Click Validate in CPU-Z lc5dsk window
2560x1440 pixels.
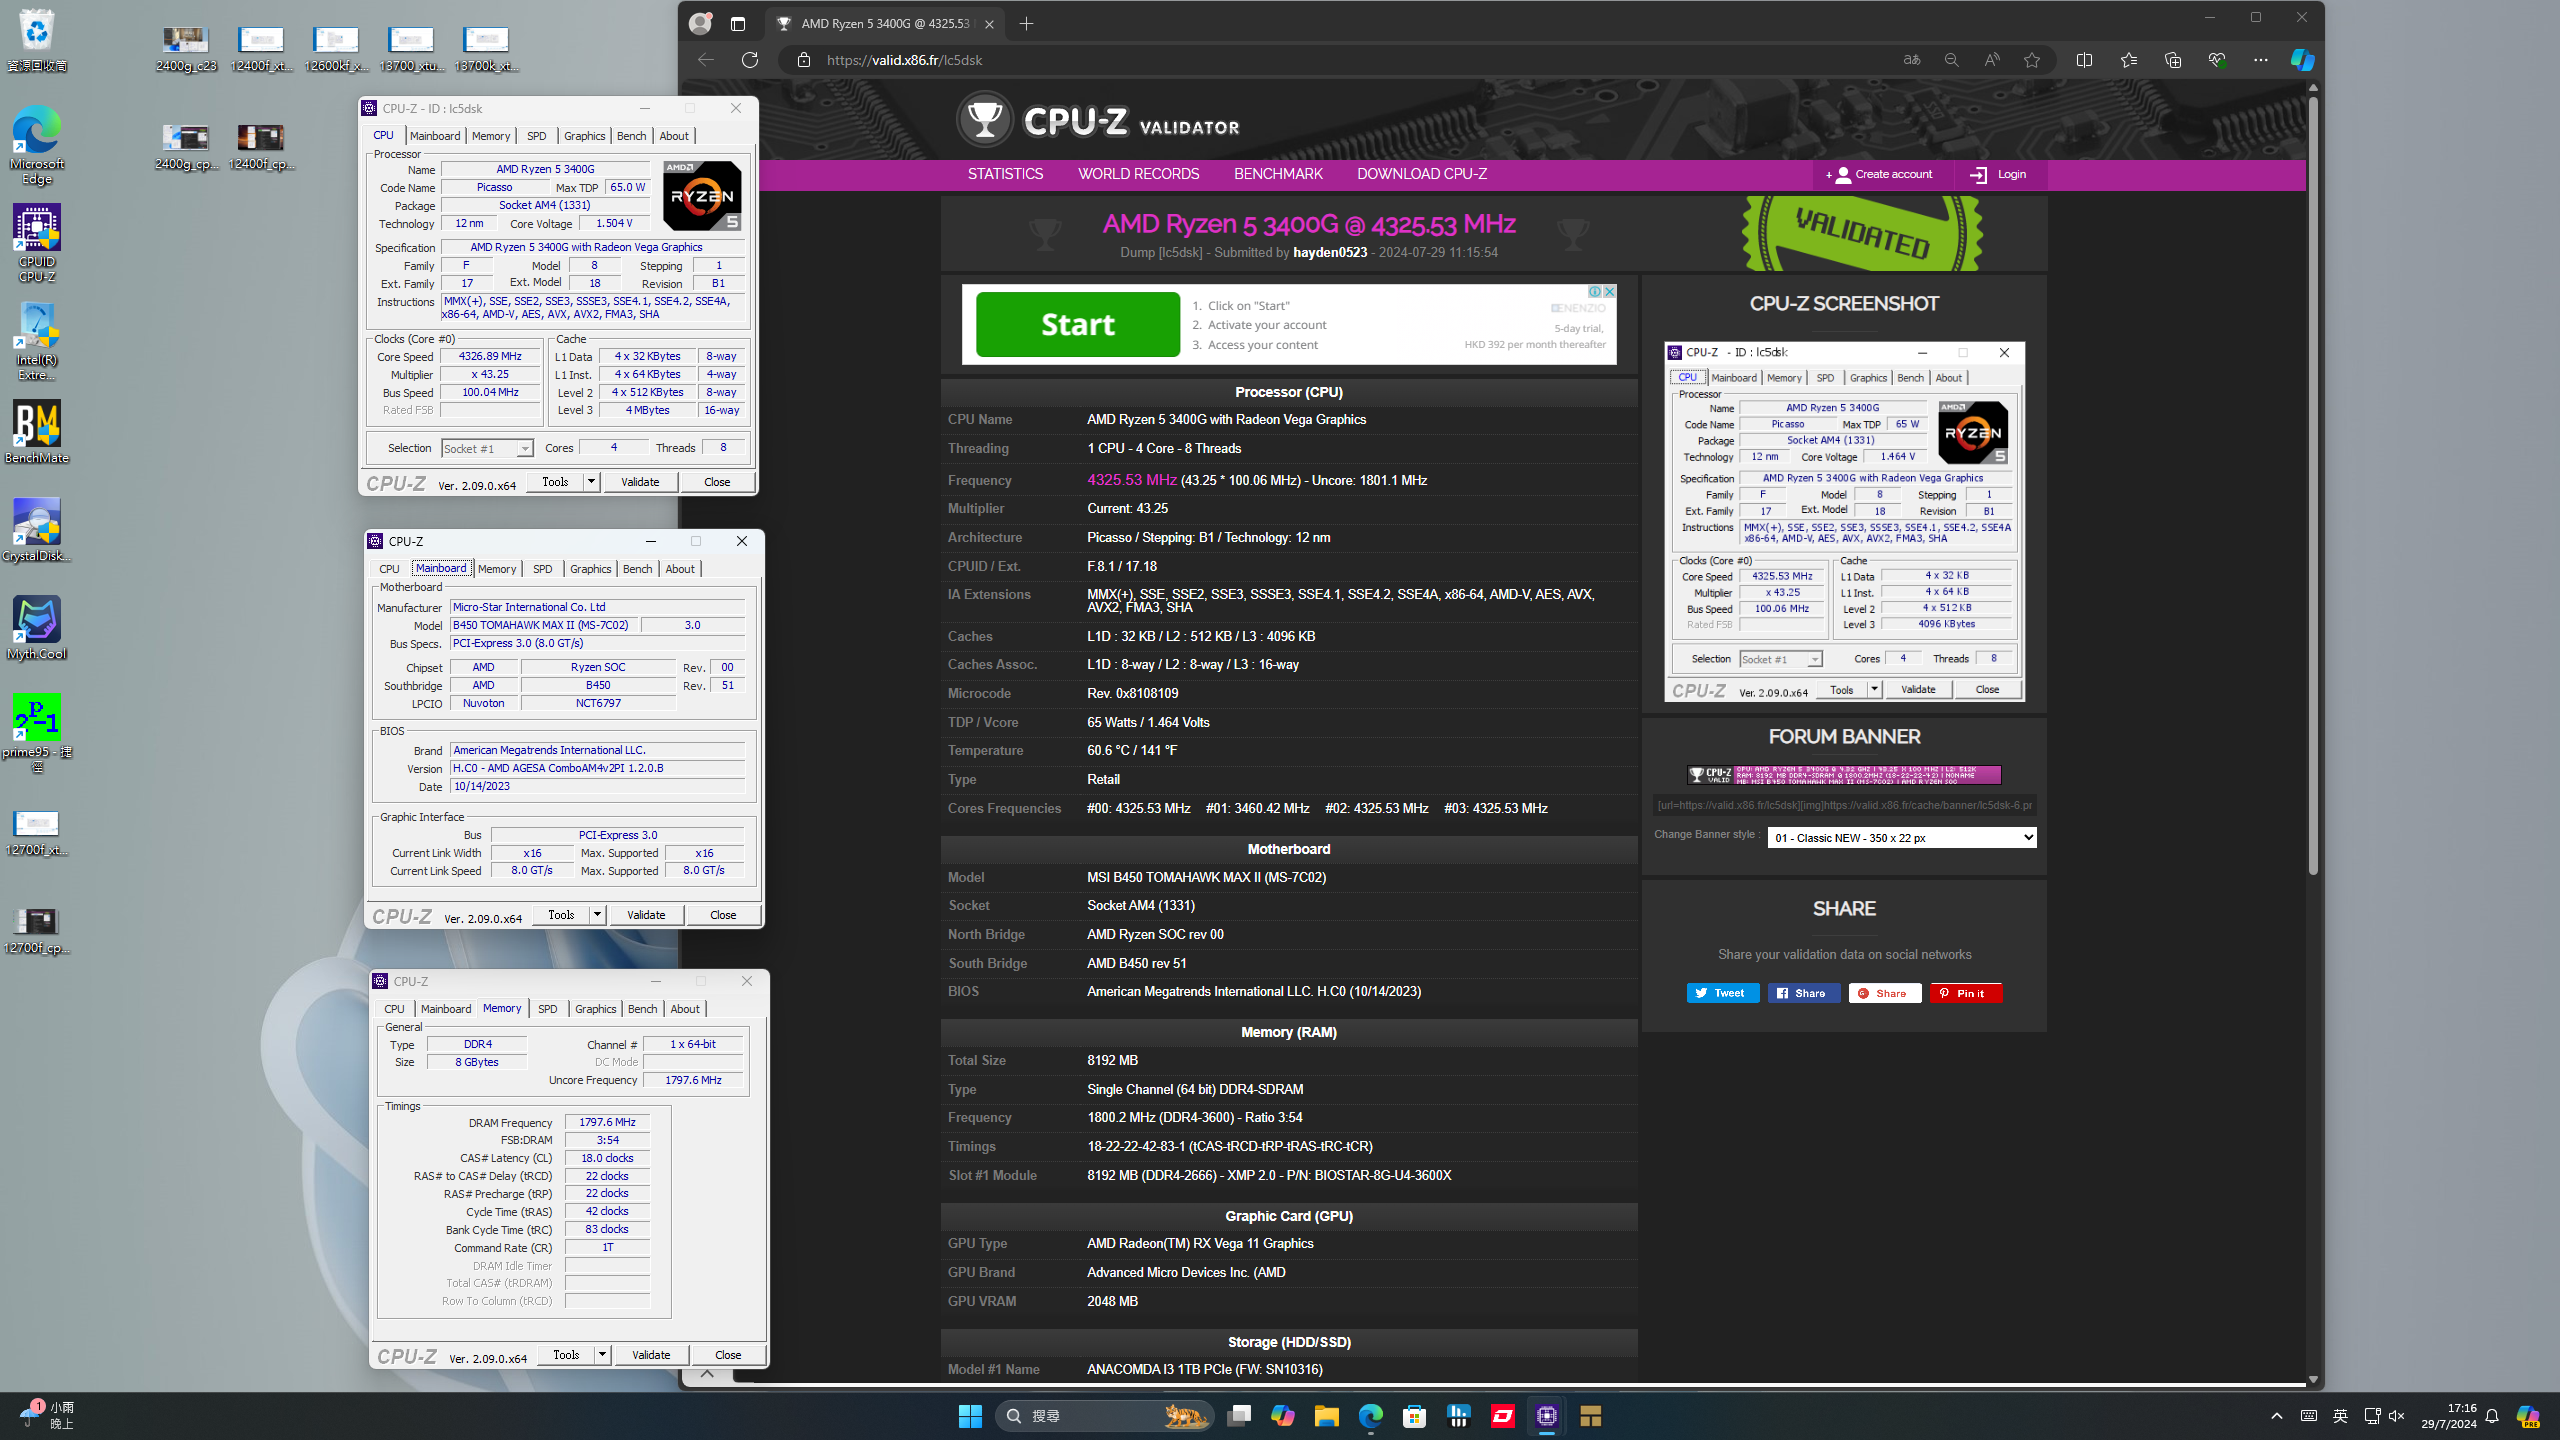tap(640, 482)
